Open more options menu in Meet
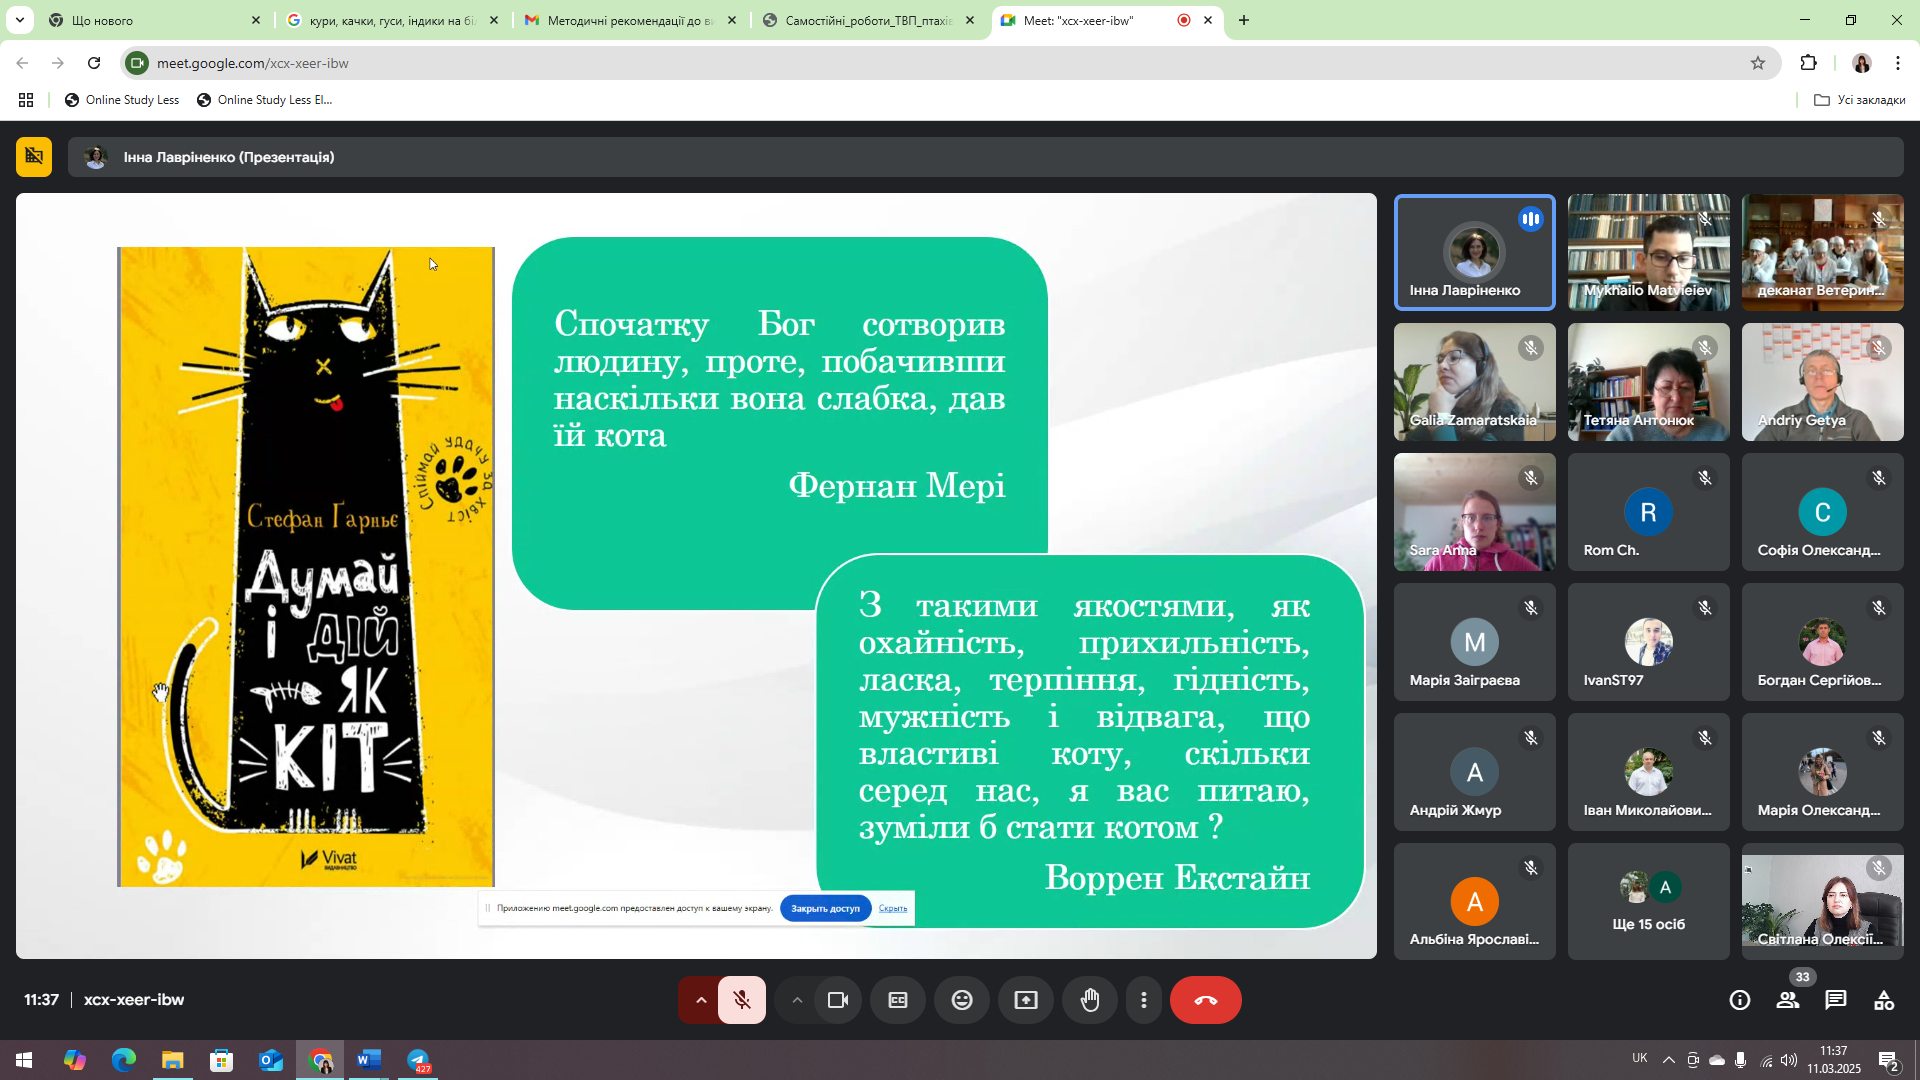This screenshot has width=1920, height=1080. 1144,1000
